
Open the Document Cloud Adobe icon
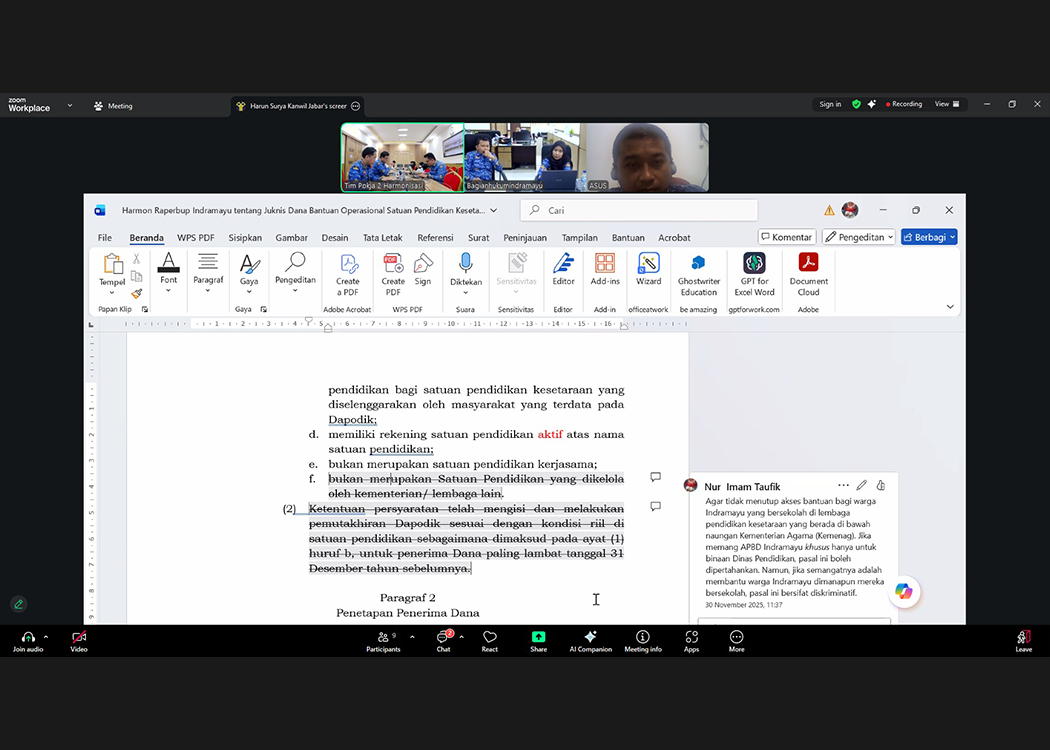tap(808, 264)
